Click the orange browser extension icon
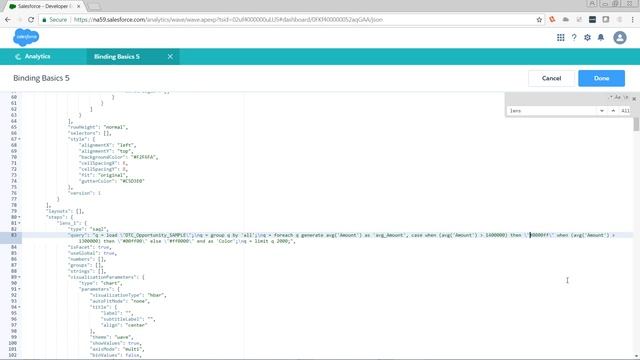The width and height of the screenshot is (640, 360). coord(552,19)
